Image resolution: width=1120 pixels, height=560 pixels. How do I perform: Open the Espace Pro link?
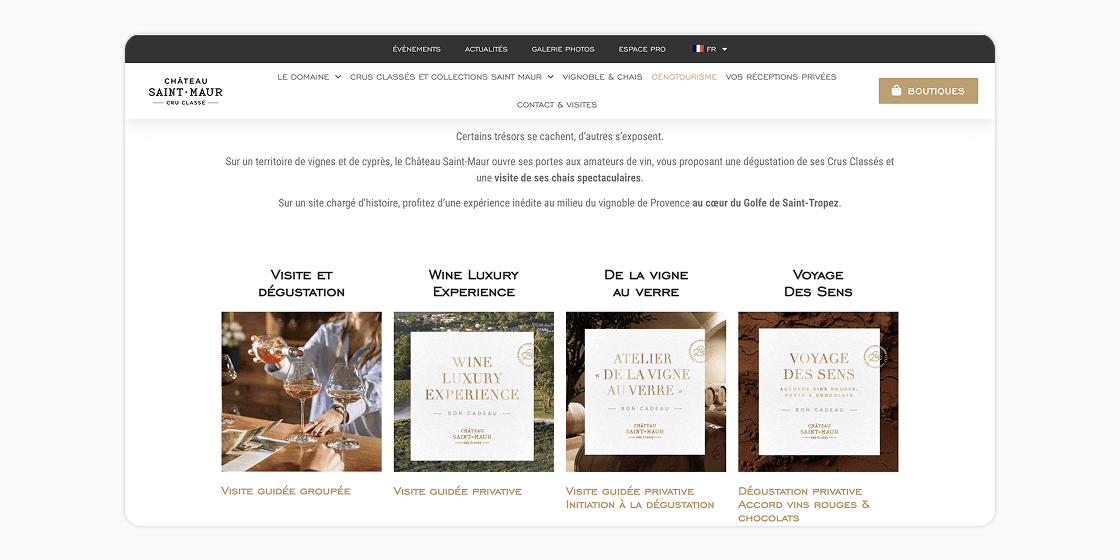point(642,49)
